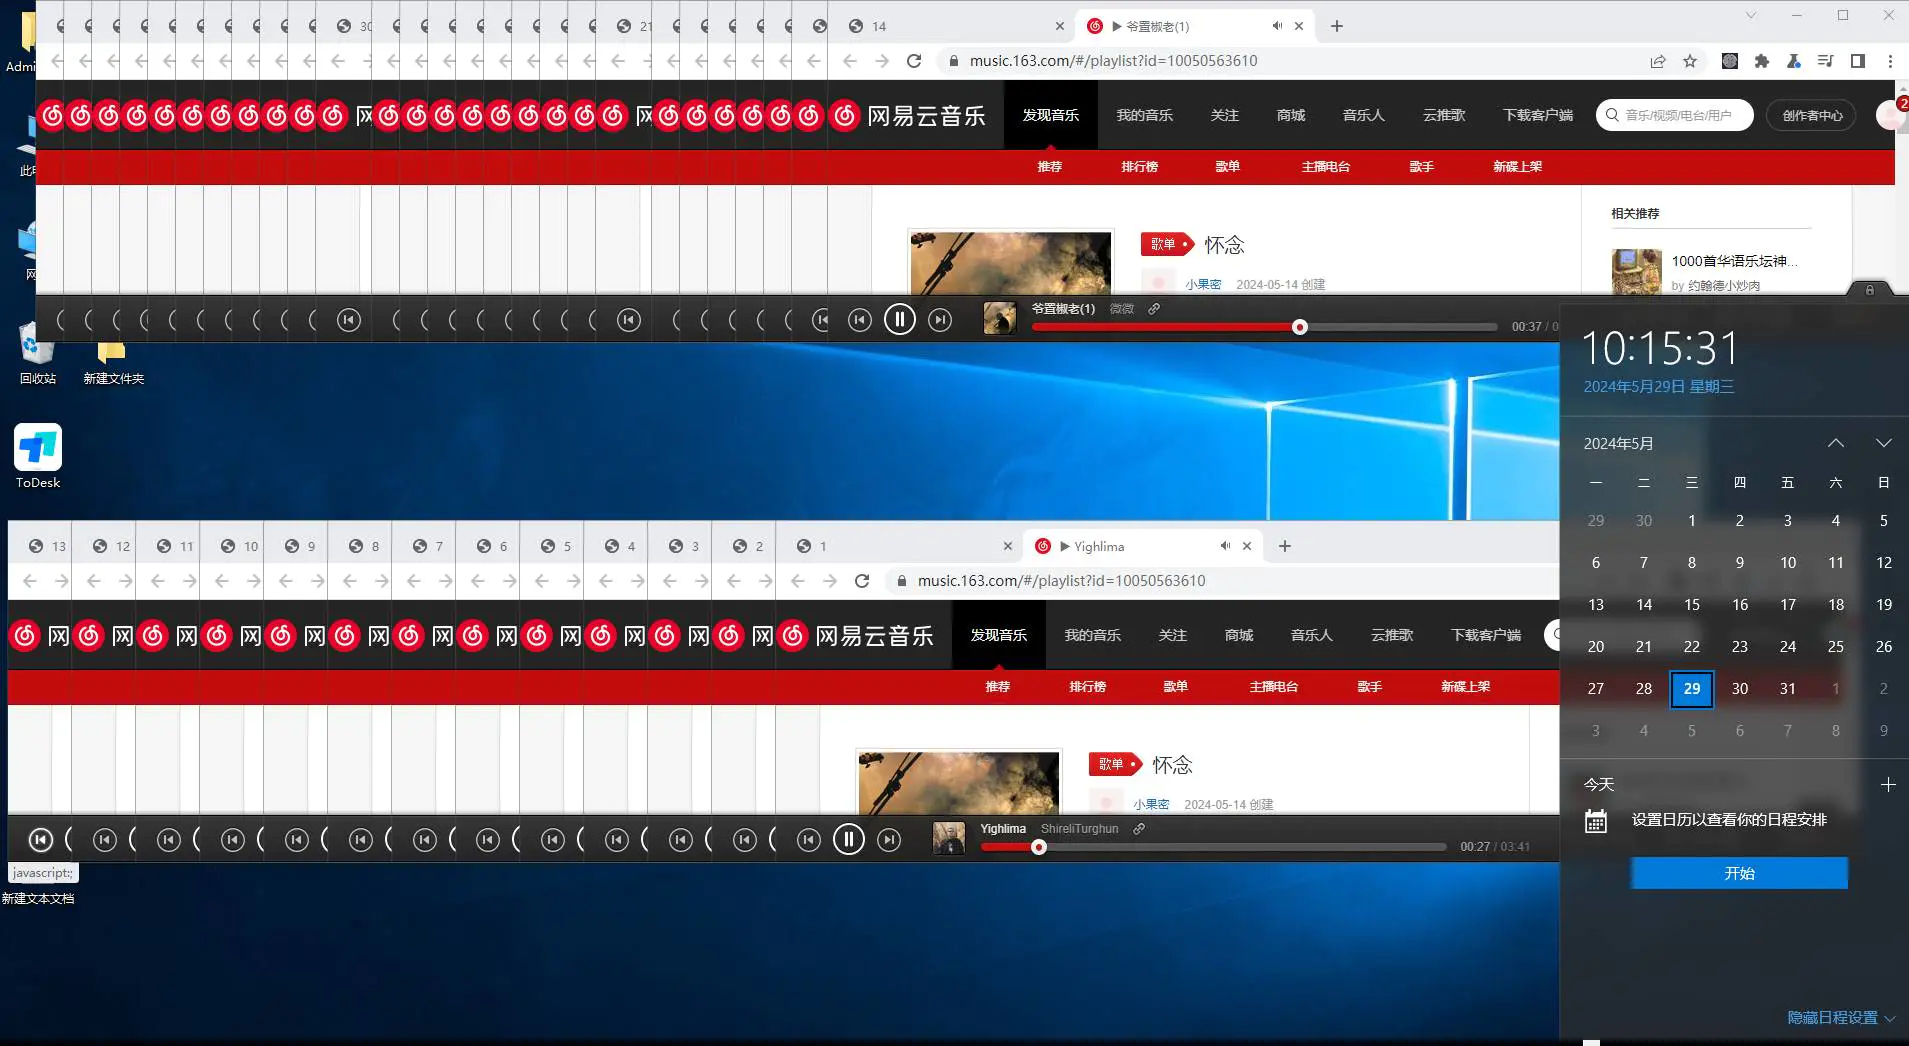
Task: Open the 回收站 Recycle Bin
Action: point(36,350)
